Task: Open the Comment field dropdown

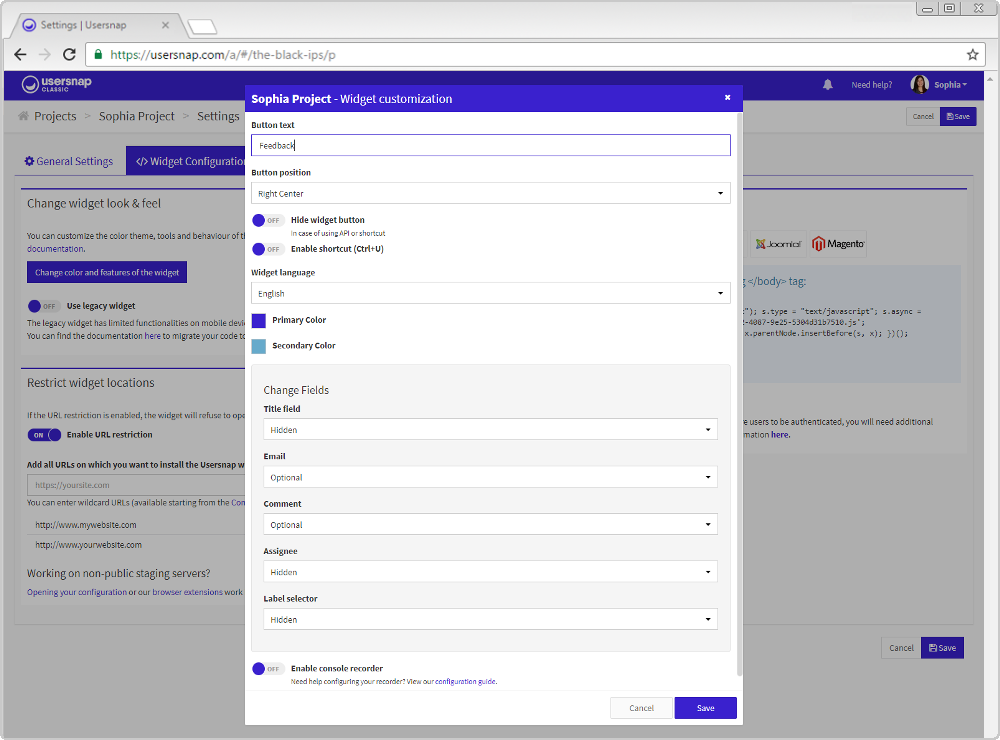Action: pos(490,524)
